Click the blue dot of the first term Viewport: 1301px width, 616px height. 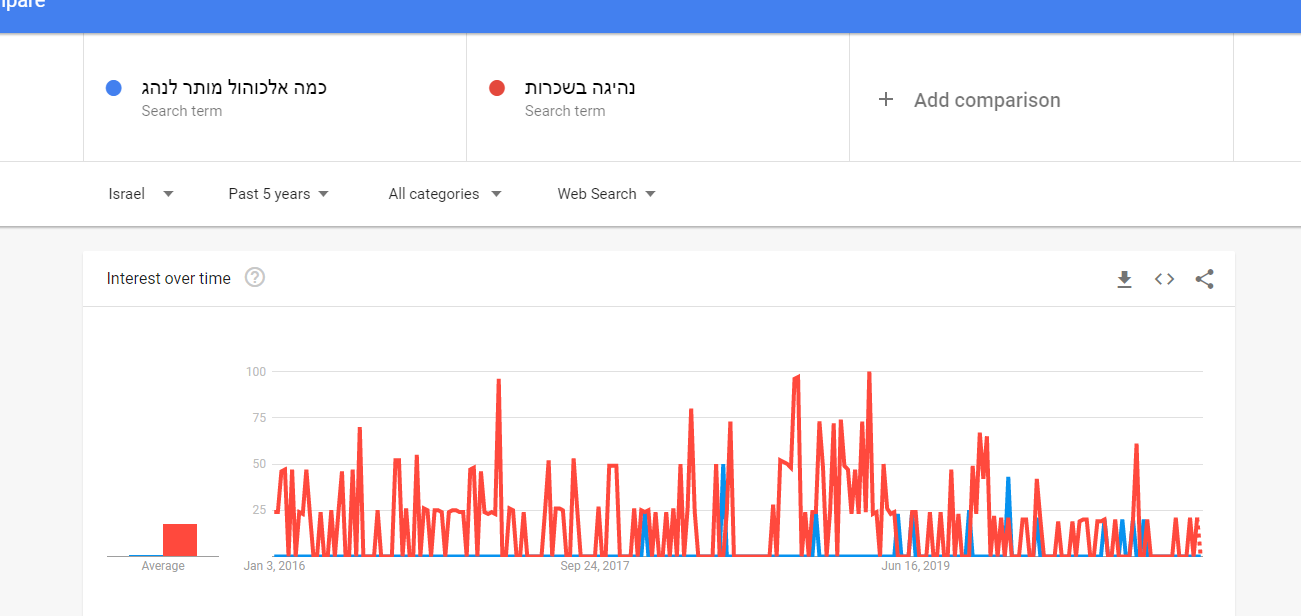click(x=114, y=88)
